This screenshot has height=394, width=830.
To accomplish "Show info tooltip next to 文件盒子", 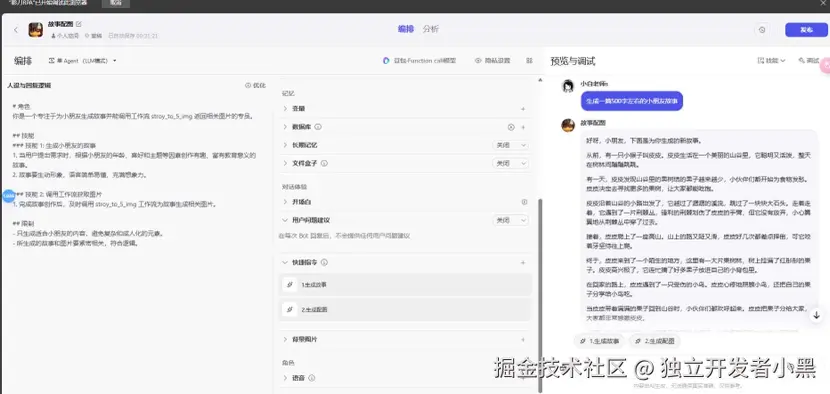I will (x=324, y=163).
